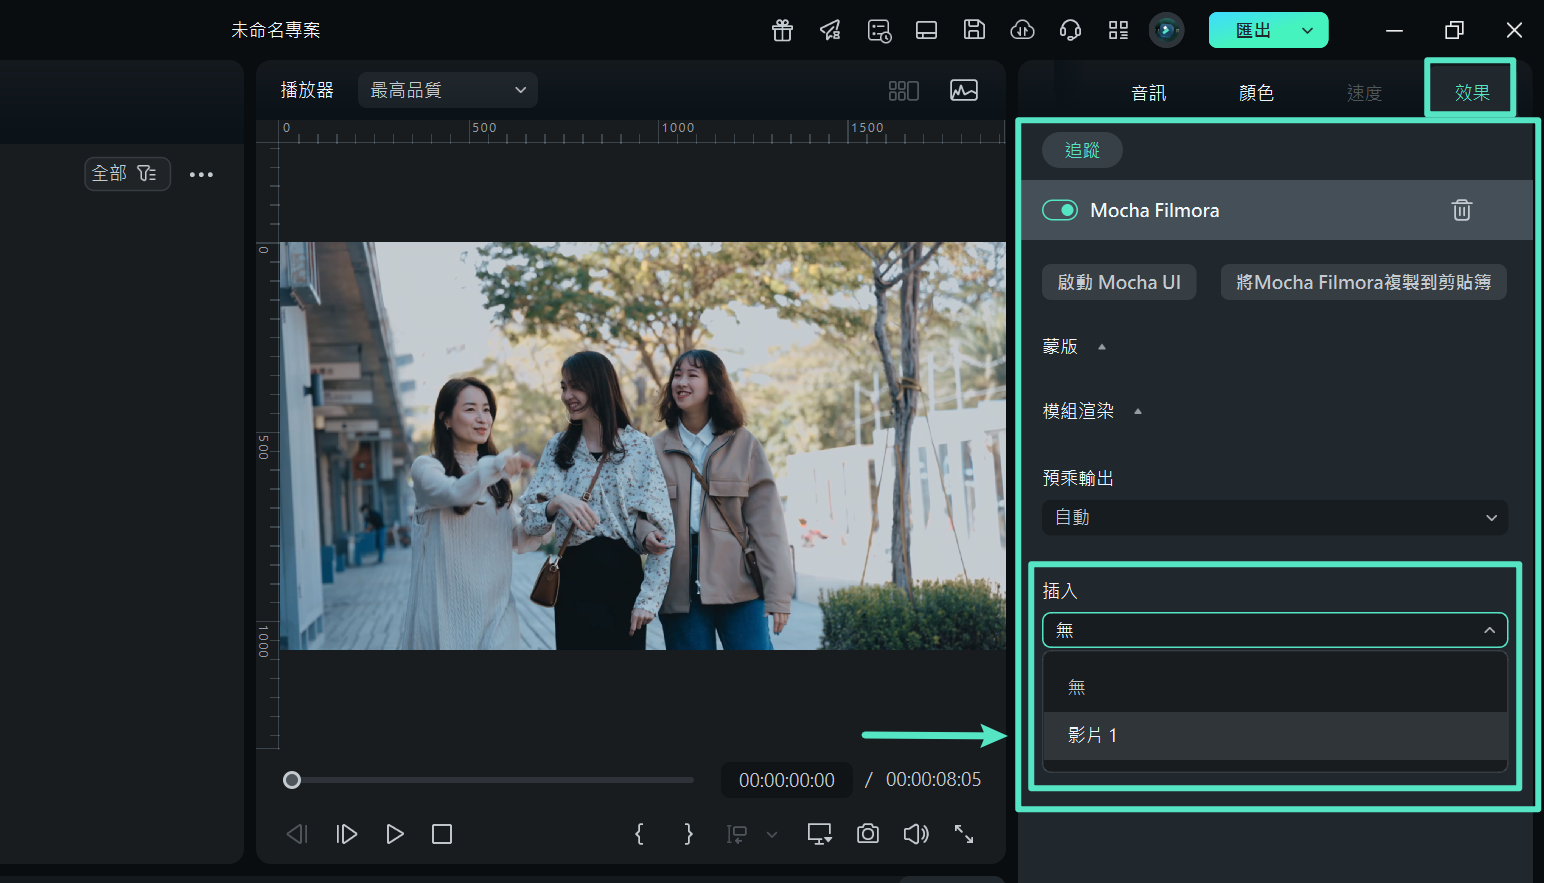The width and height of the screenshot is (1544, 883).
Task: Set mark out with right brace
Action: click(688, 834)
